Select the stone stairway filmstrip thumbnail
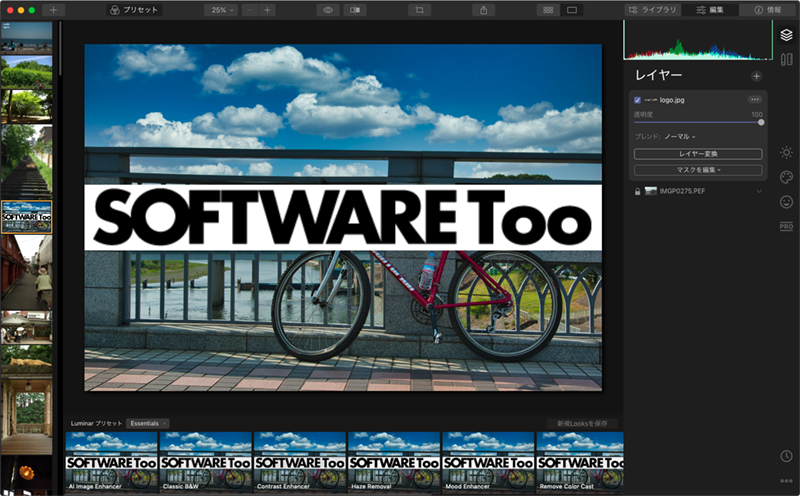 coord(27,161)
